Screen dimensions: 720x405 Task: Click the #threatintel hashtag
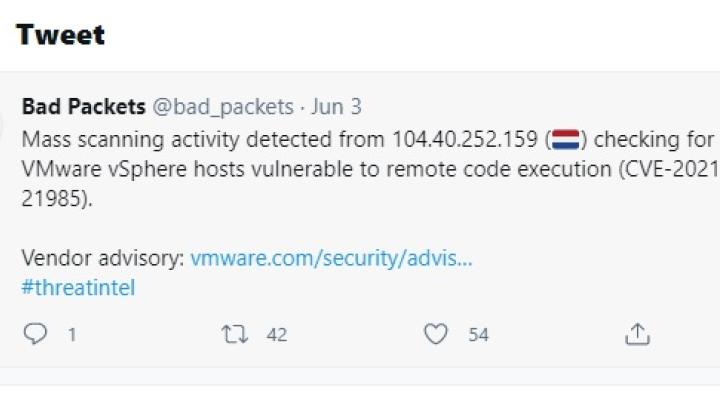78,288
